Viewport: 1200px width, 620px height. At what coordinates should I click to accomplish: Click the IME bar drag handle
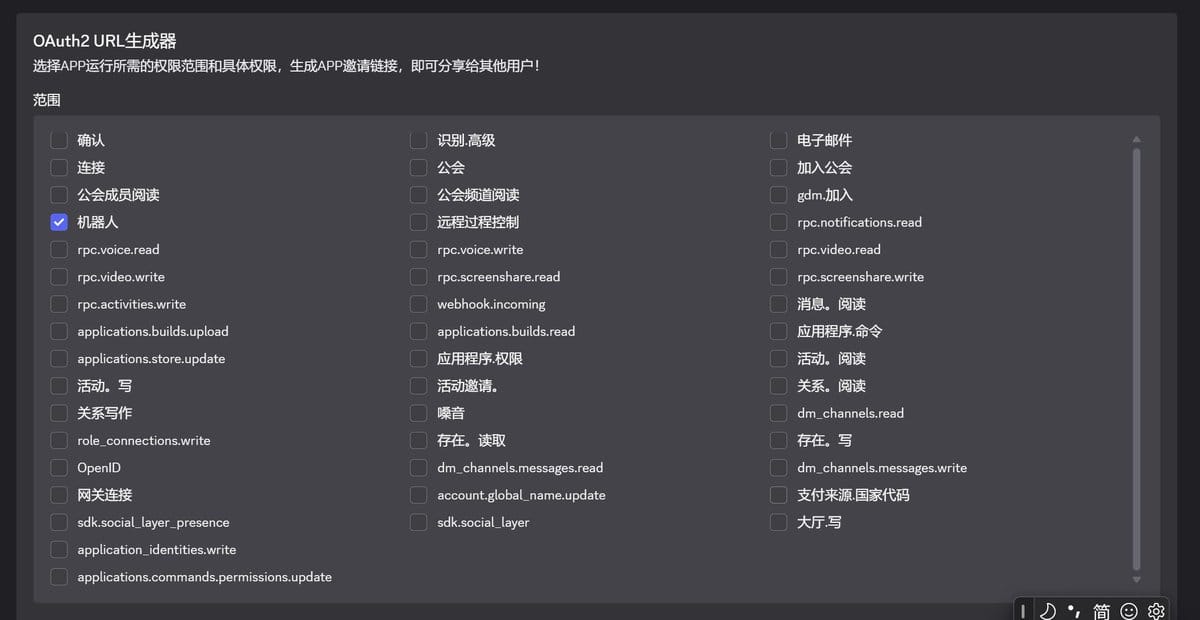point(1023,611)
